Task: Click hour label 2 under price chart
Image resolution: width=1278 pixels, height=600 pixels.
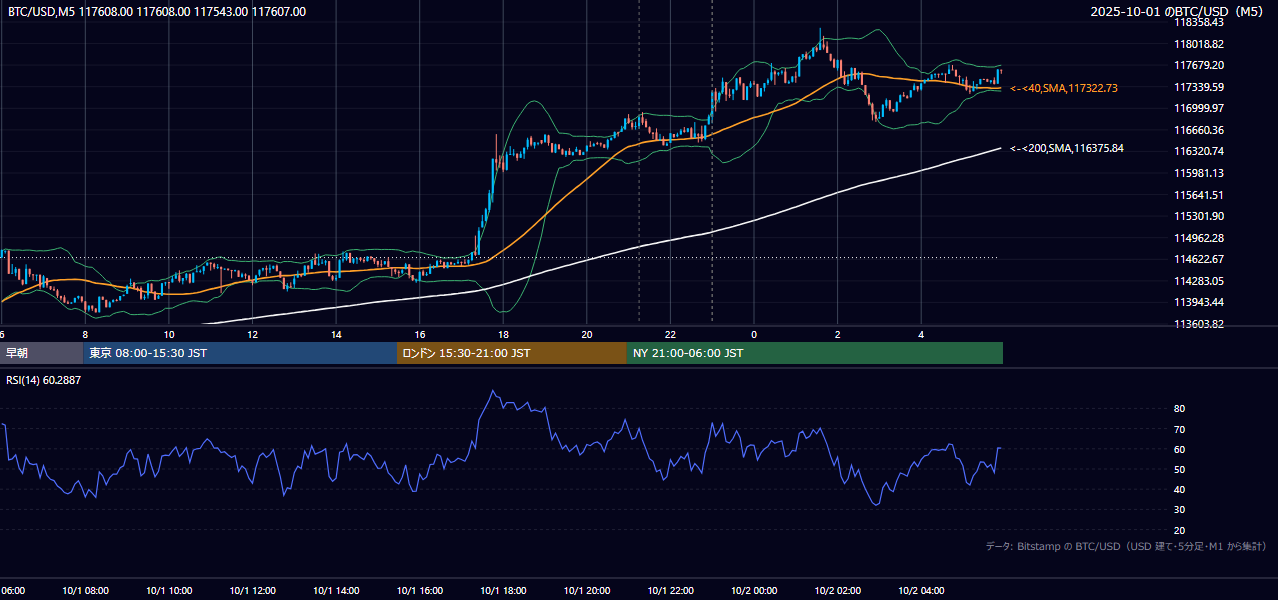Action: (x=838, y=334)
